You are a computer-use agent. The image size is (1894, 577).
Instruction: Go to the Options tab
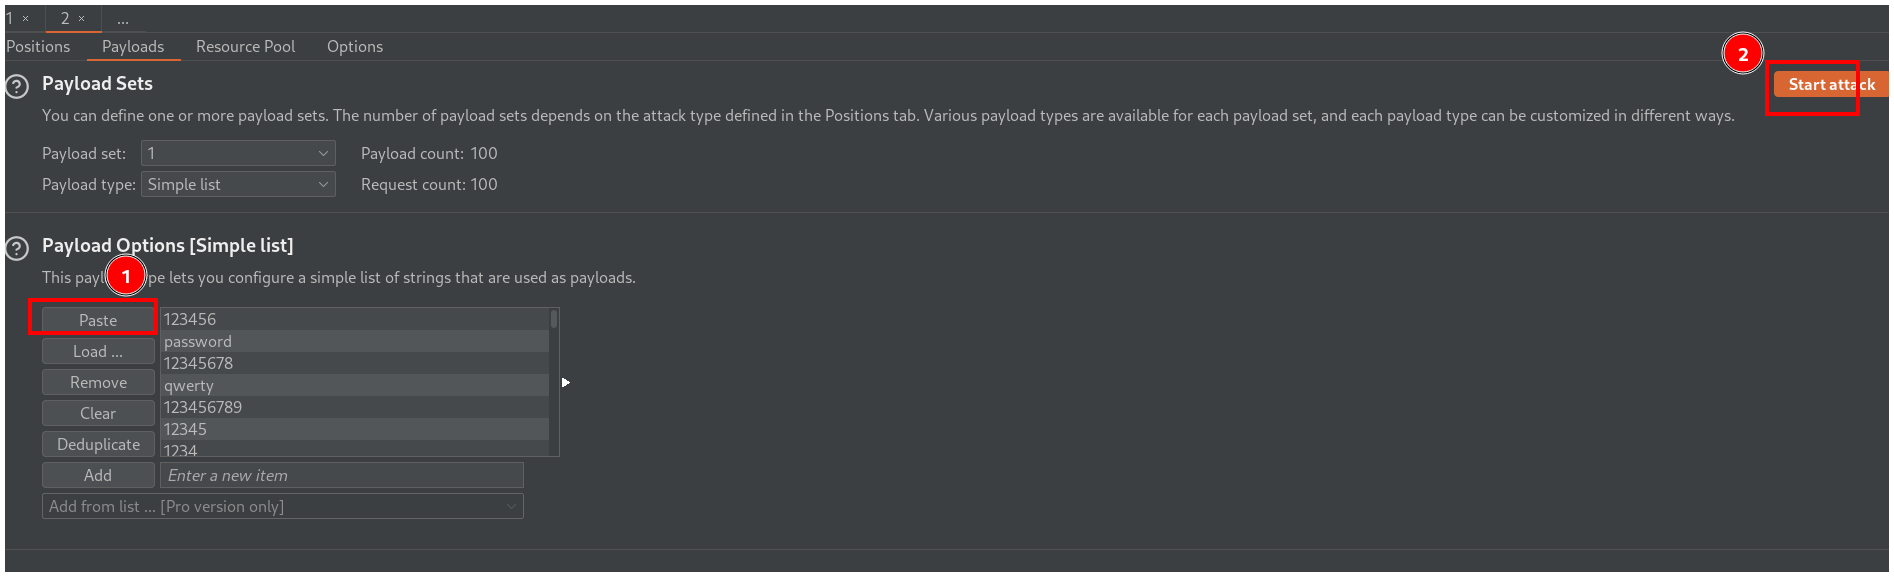click(355, 46)
